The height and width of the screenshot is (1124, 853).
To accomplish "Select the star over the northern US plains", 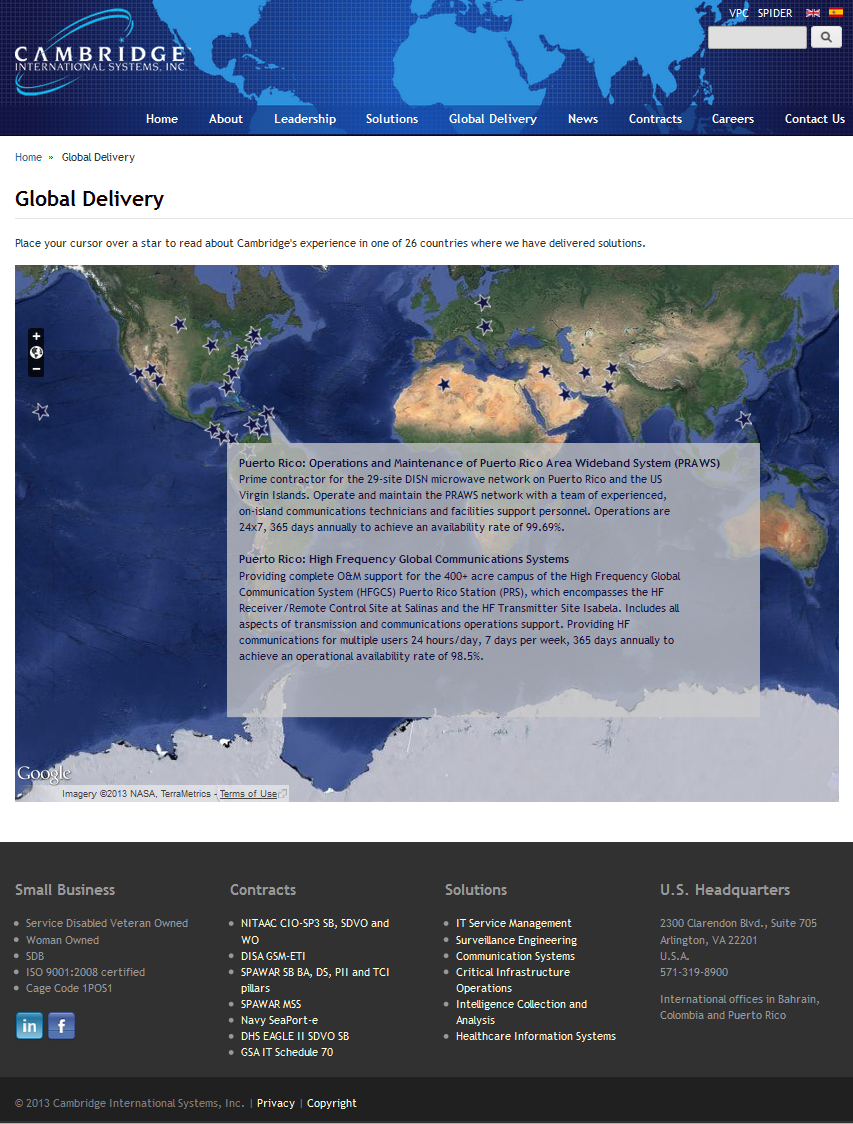I will tap(178, 324).
